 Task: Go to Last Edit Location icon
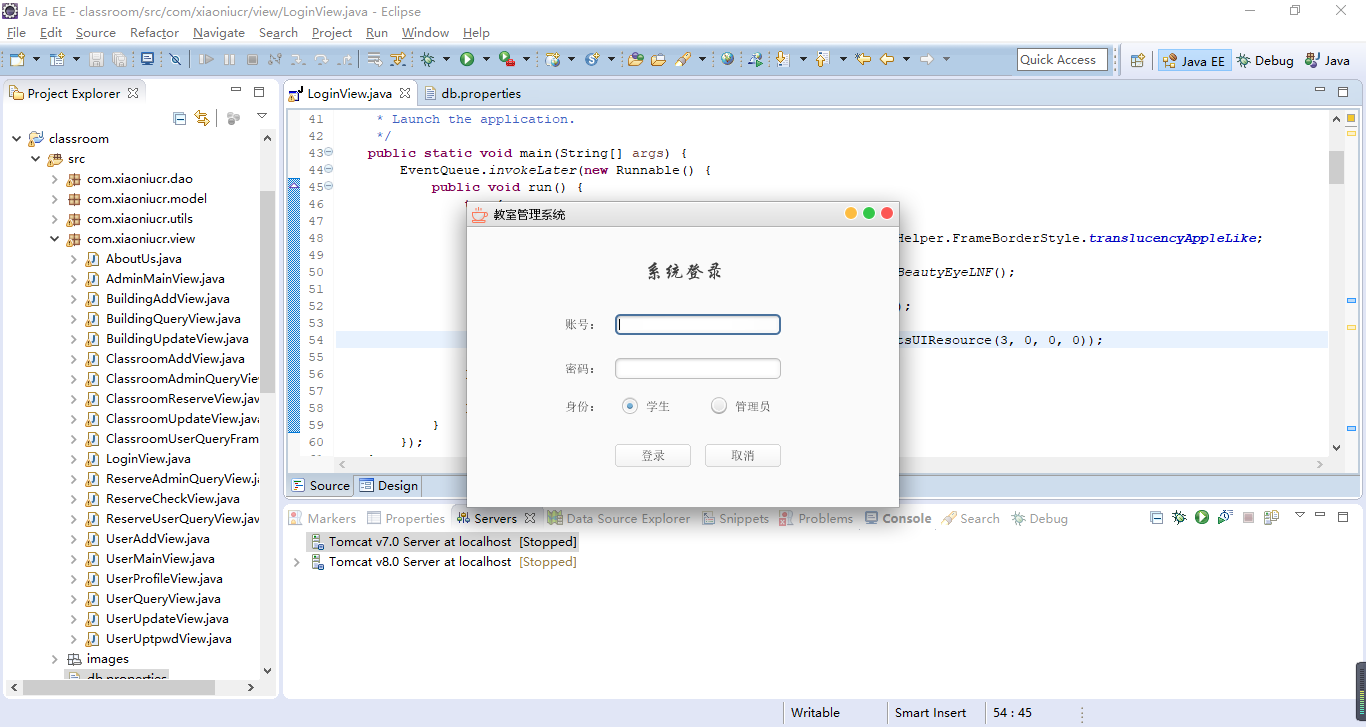coord(863,60)
